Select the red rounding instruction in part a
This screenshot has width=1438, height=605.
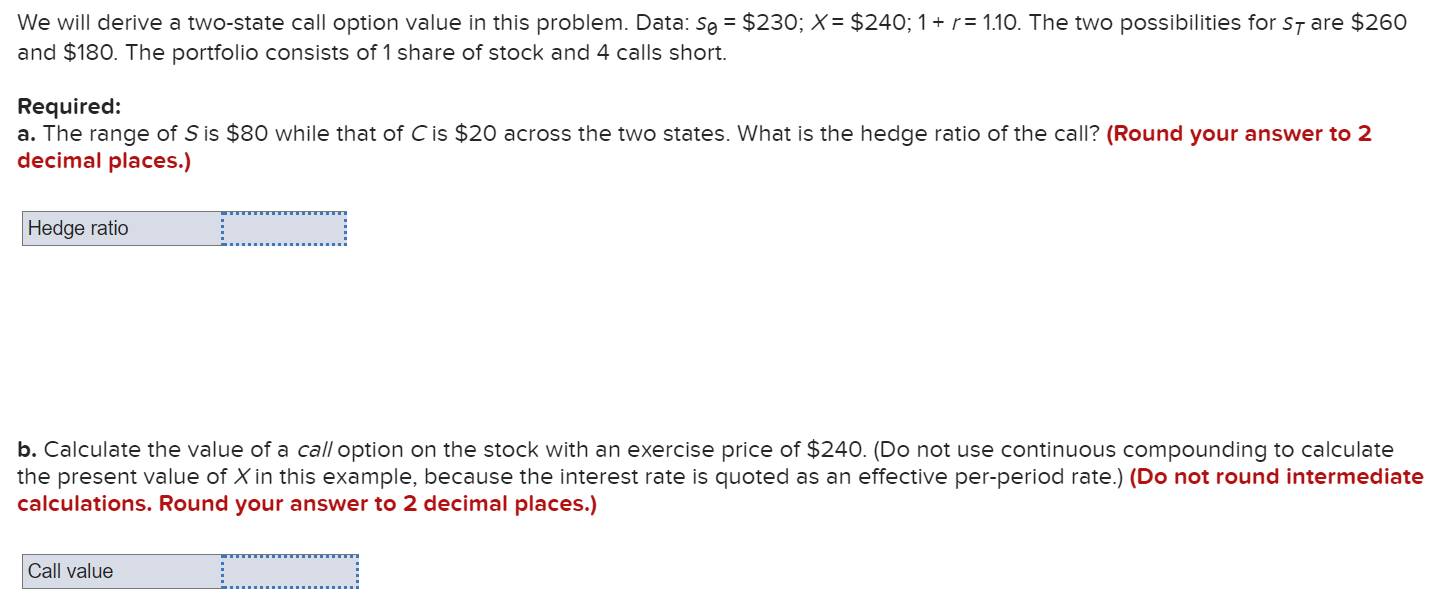[x=1240, y=133]
